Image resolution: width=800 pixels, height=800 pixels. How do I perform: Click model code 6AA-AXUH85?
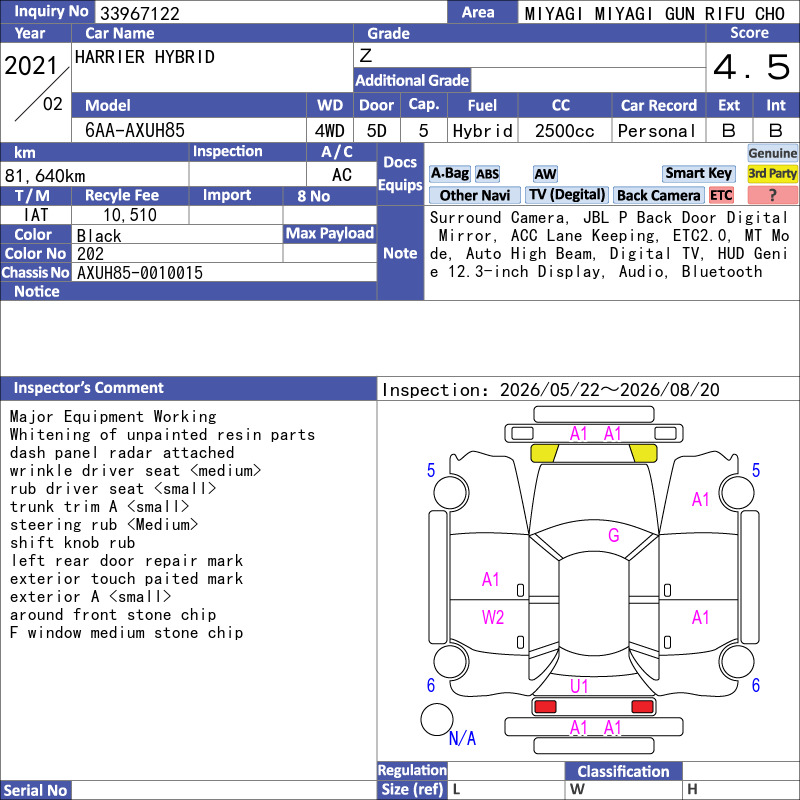135,130
